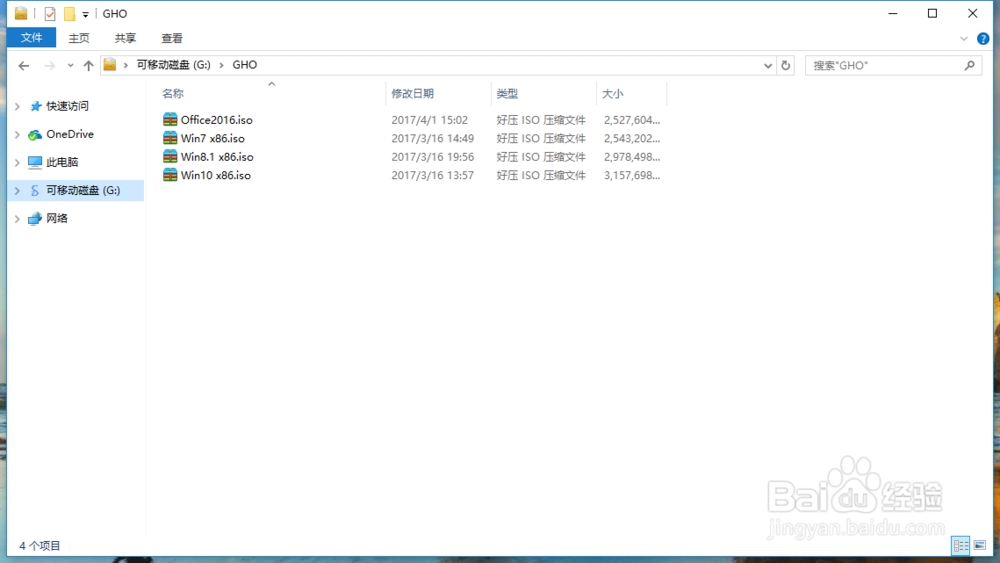This screenshot has height=563, width=1000.
Task: Select 网络 in the navigation pane
Action: coord(57,219)
